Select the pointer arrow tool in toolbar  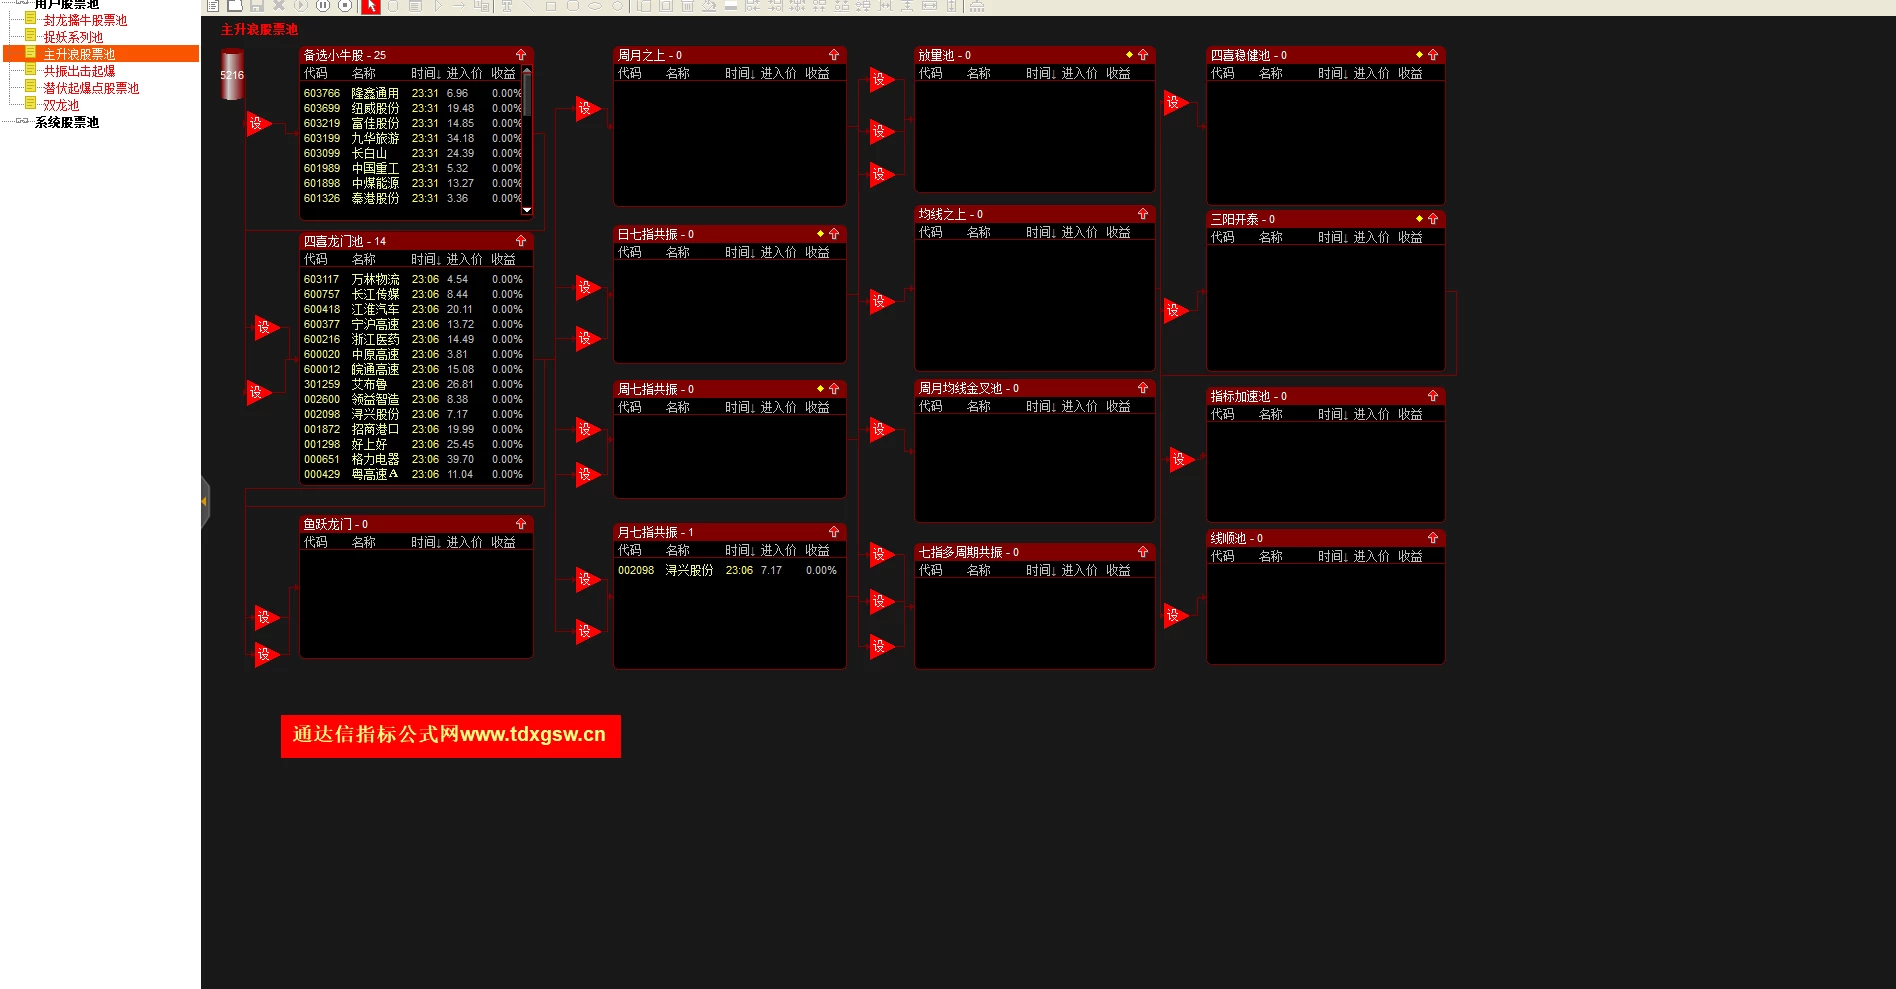click(x=370, y=6)
